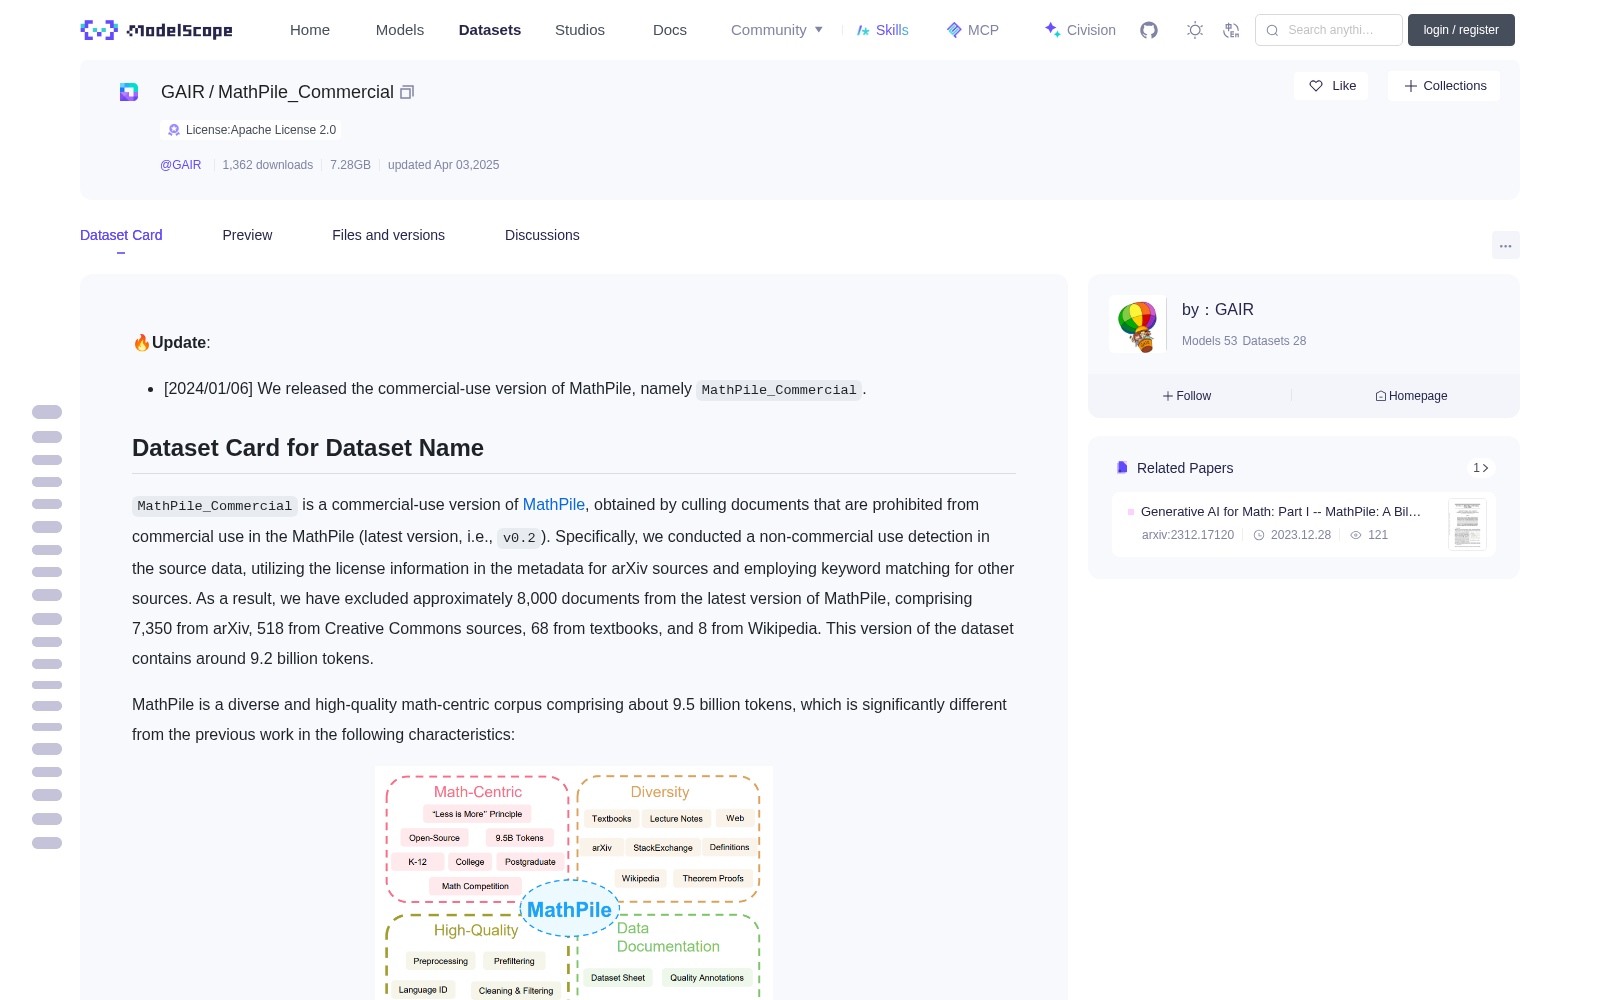This screenshot has width=1600, height=1000.
Task: Click the Dataset Card for Dataset Name heading
Action: (x=308, y=448)
